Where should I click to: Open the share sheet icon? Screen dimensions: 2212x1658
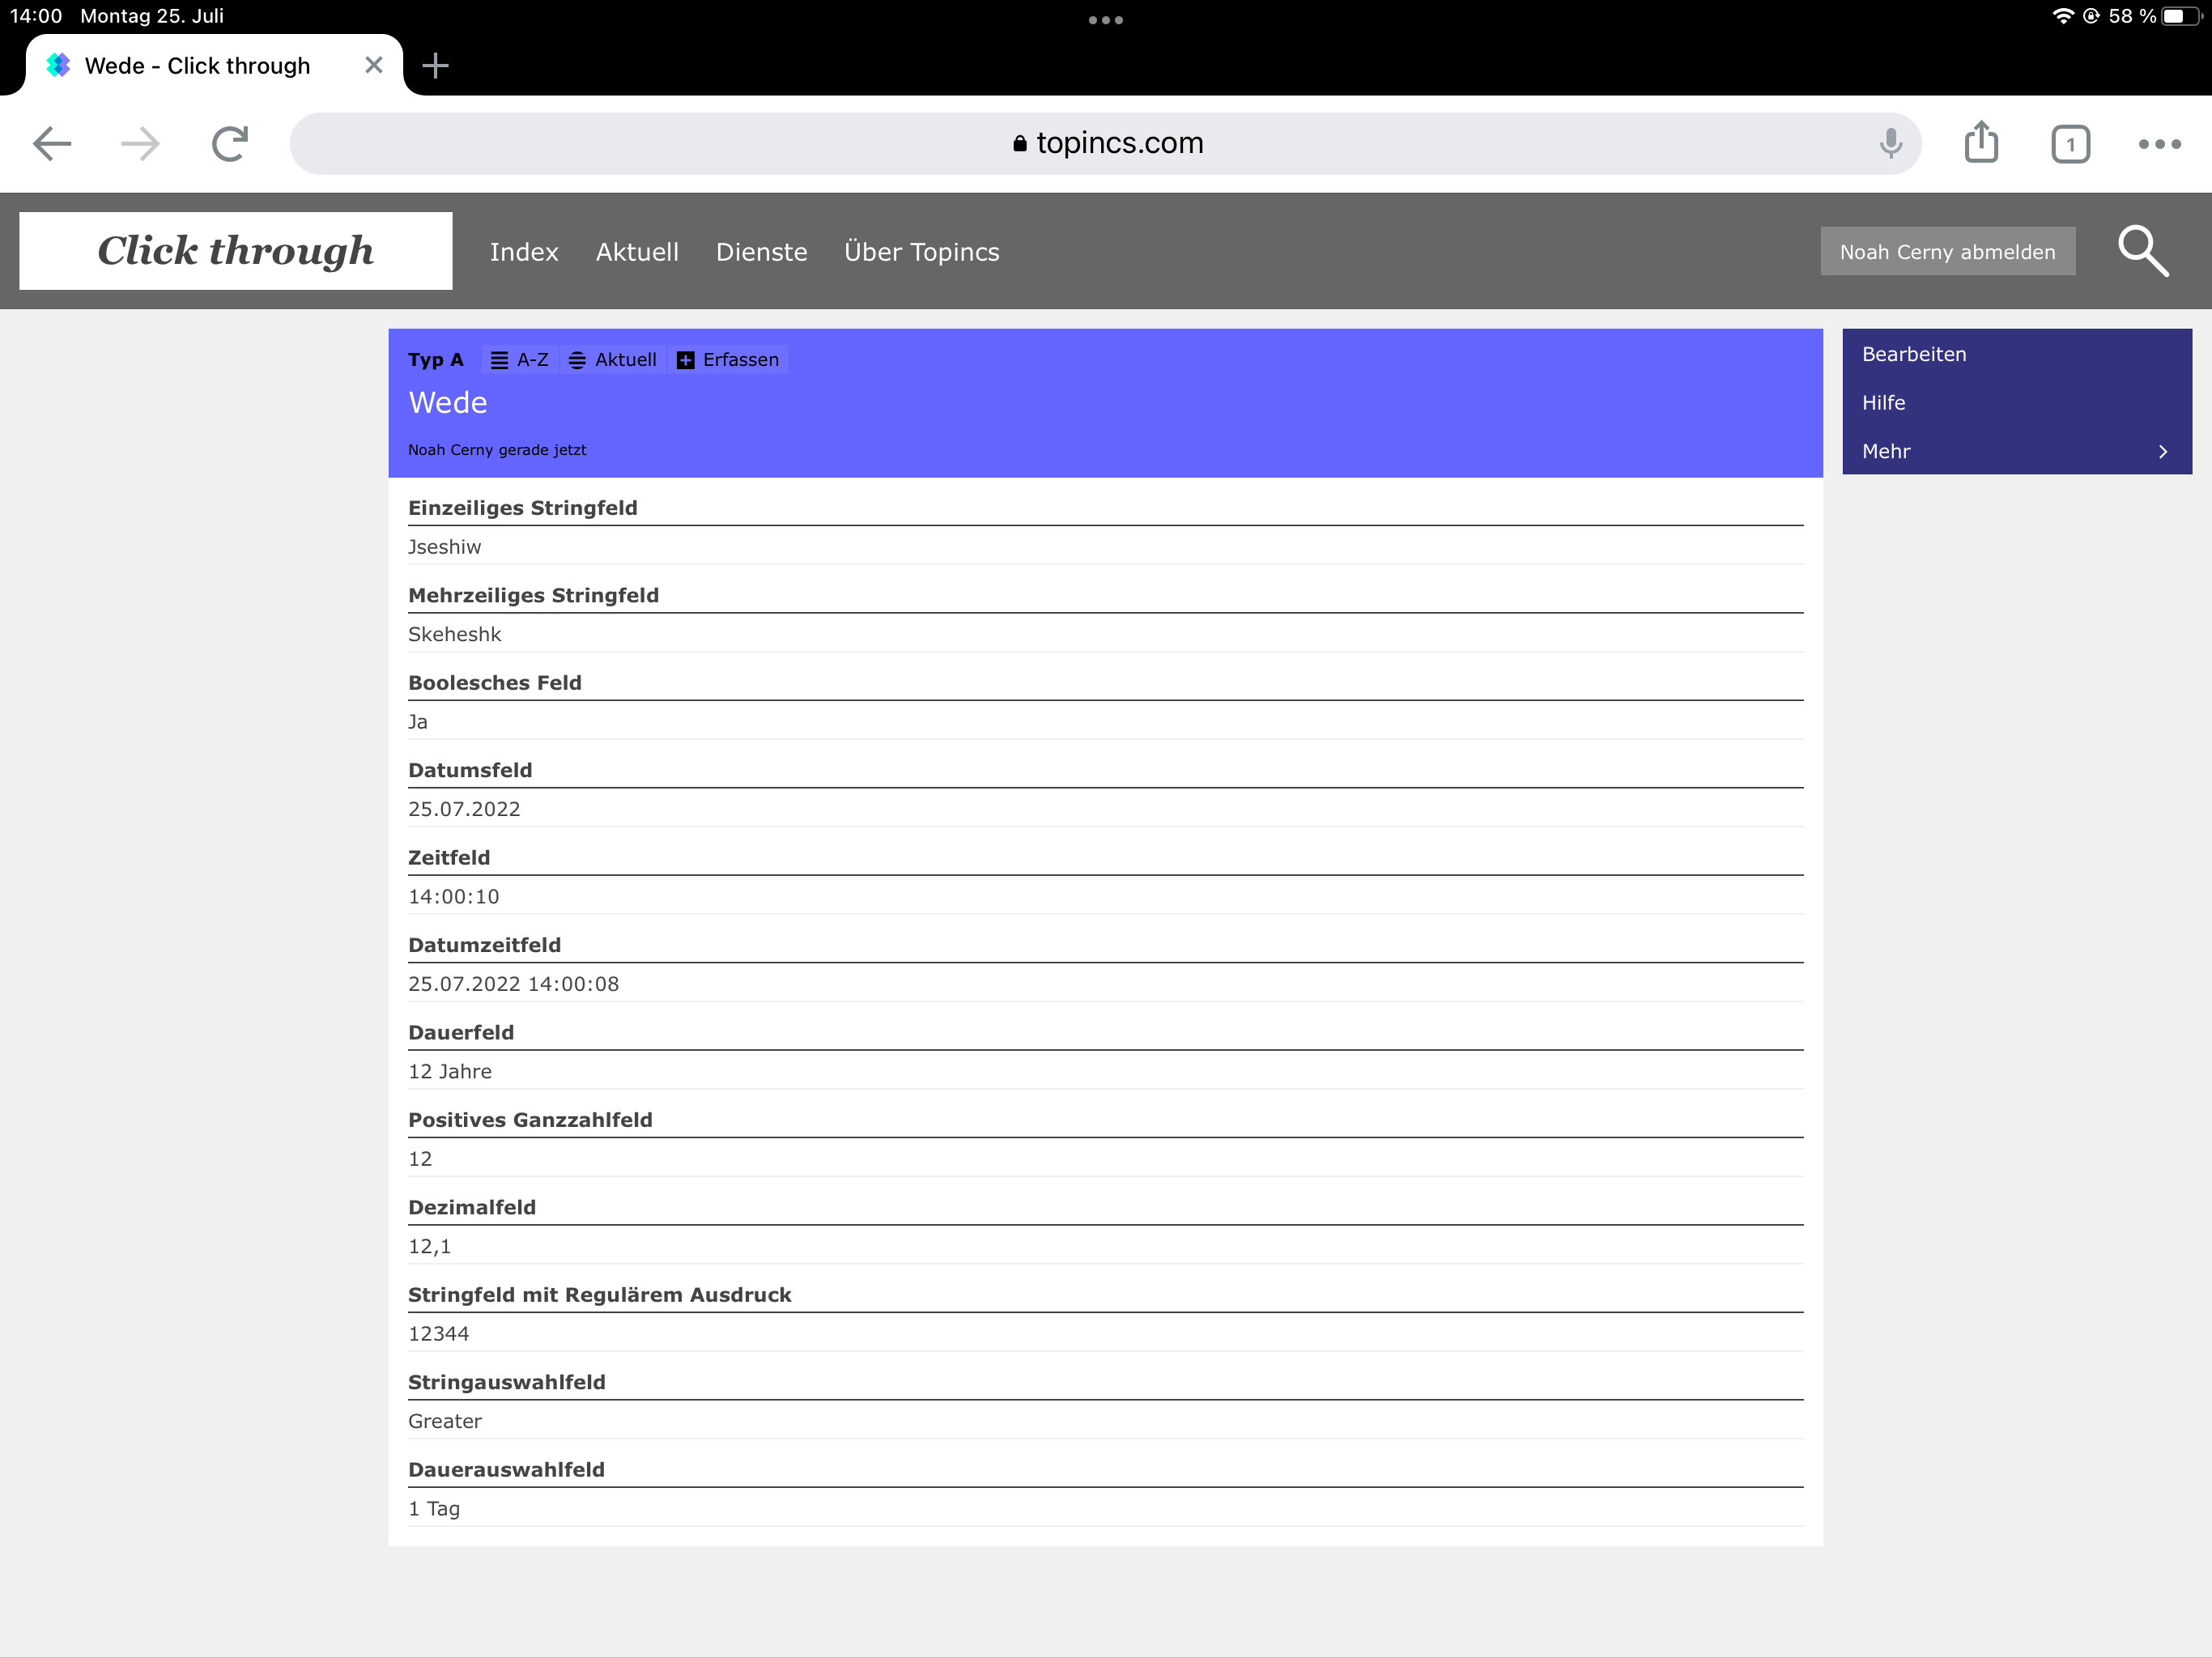pos(1981,143)
